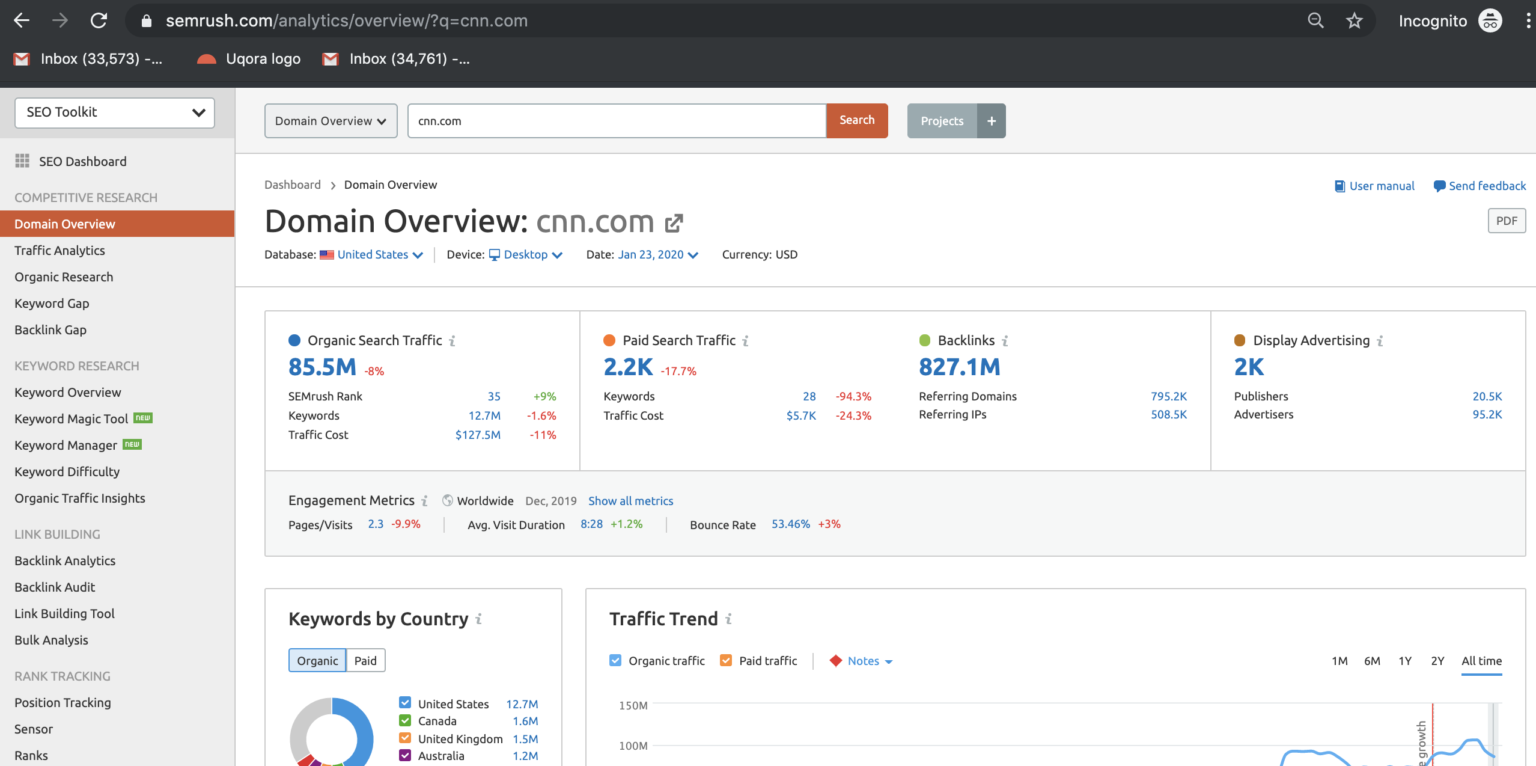Open the SEO Dashboard
This screenshot has height=766, width=1536.
82,161
